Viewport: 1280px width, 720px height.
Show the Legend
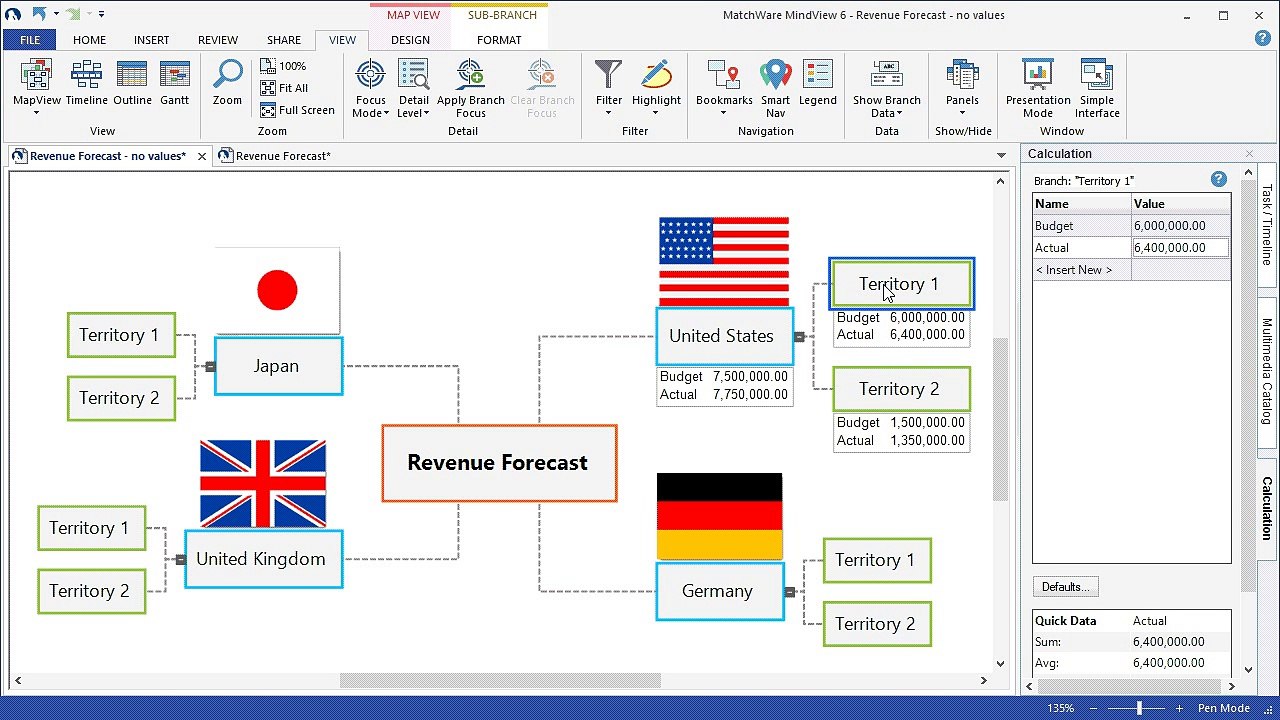(817, 83)
